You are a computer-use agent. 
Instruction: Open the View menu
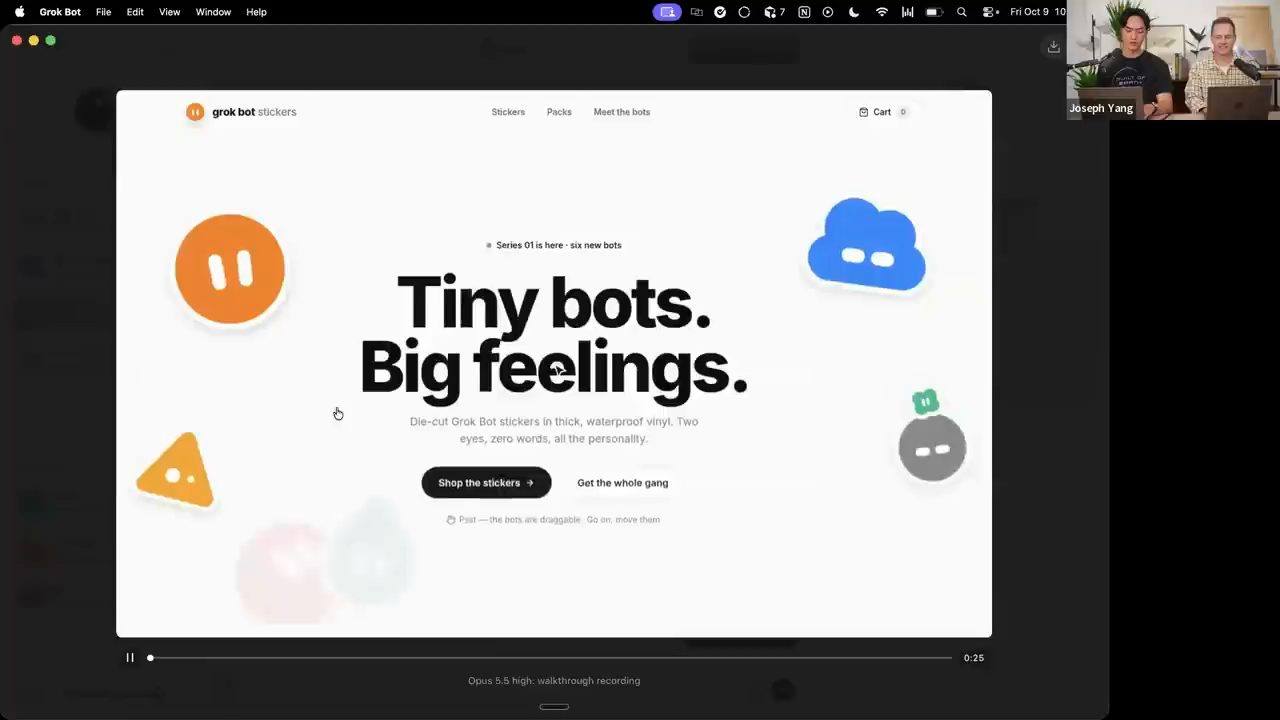[170, 12]
